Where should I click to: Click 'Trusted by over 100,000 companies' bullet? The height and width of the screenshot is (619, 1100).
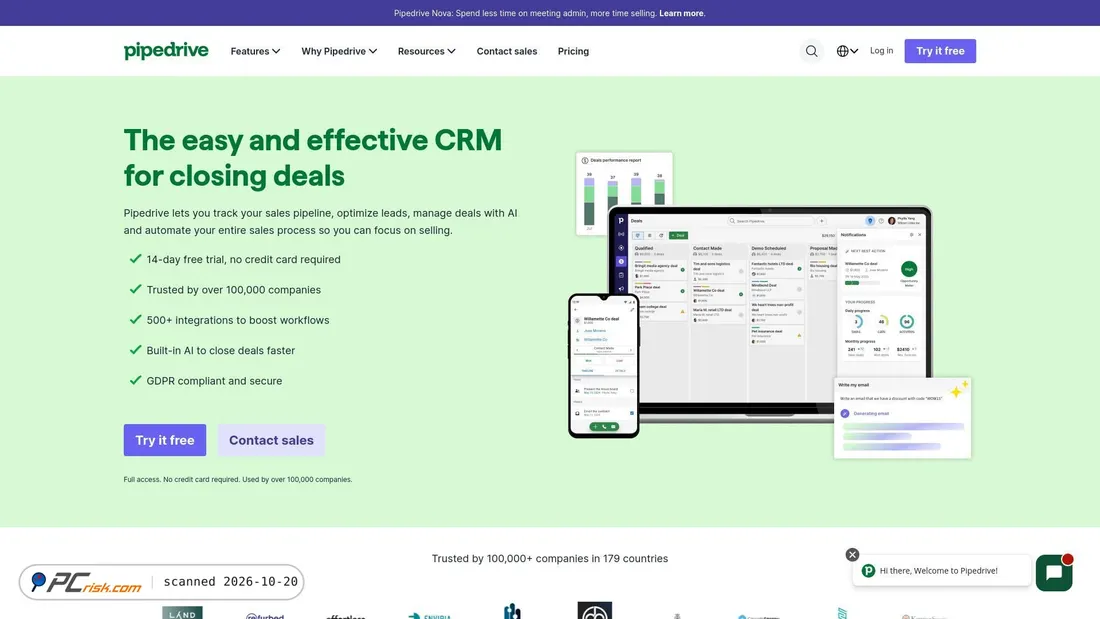click(x=234, y=290)
